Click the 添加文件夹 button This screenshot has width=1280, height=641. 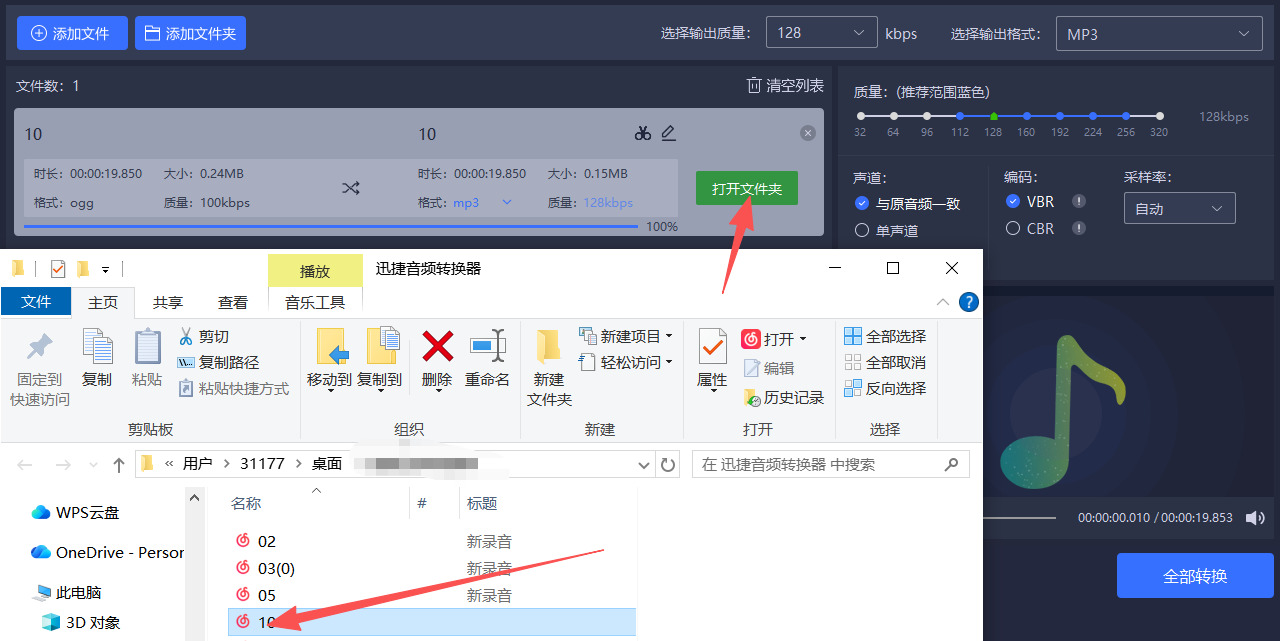click(190, 33)
